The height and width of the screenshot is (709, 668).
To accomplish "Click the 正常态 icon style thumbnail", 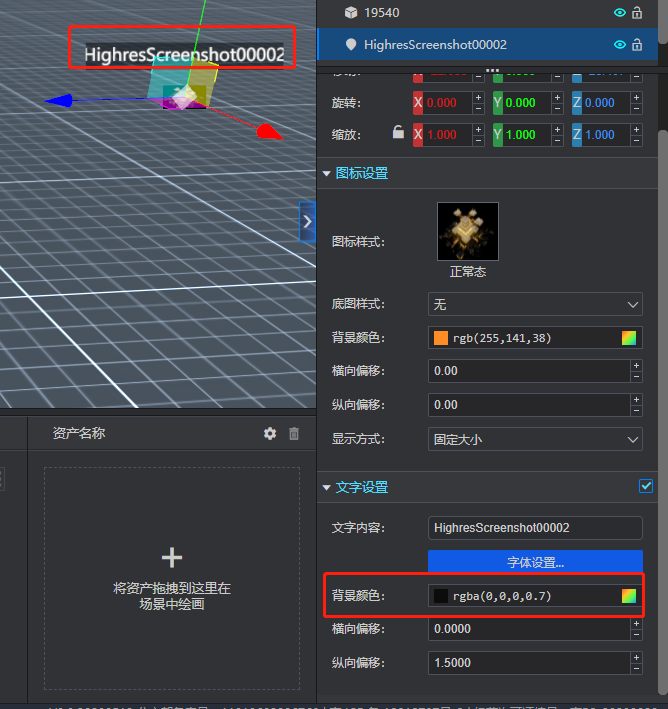I will (x=468, y=231).
